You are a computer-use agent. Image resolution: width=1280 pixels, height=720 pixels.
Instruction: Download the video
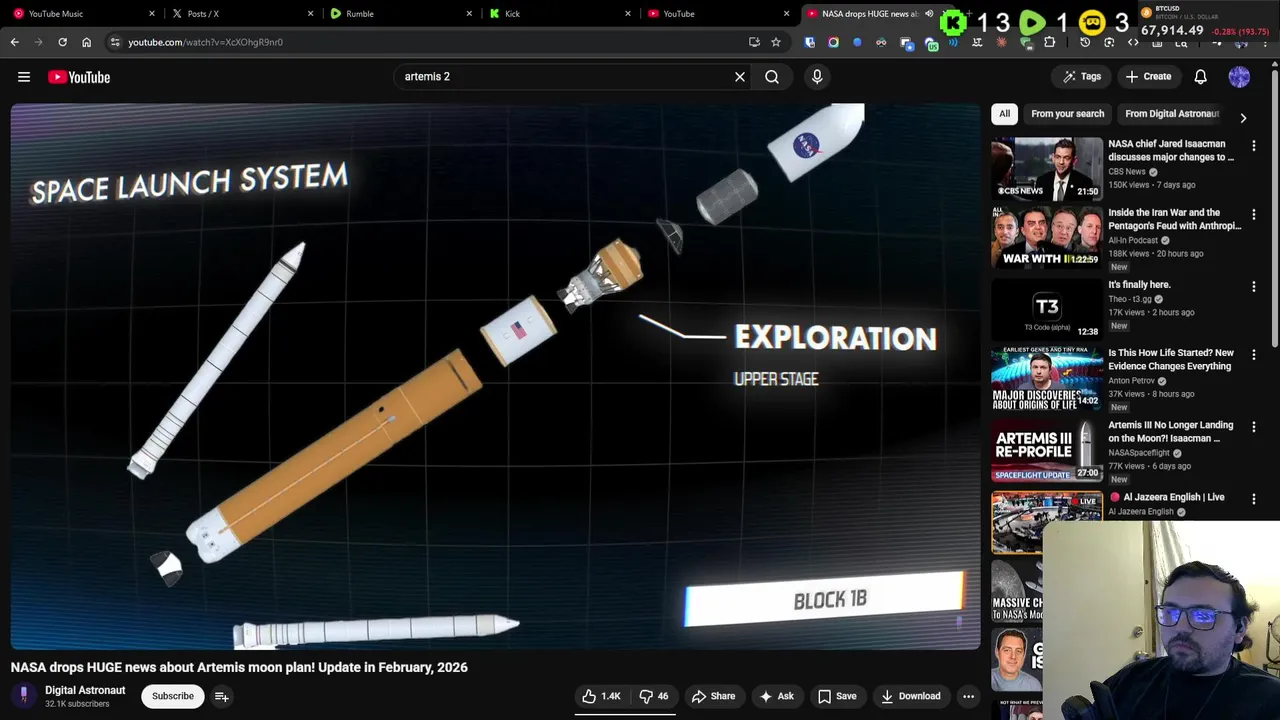pyautogui.click(x=909, y=696)
